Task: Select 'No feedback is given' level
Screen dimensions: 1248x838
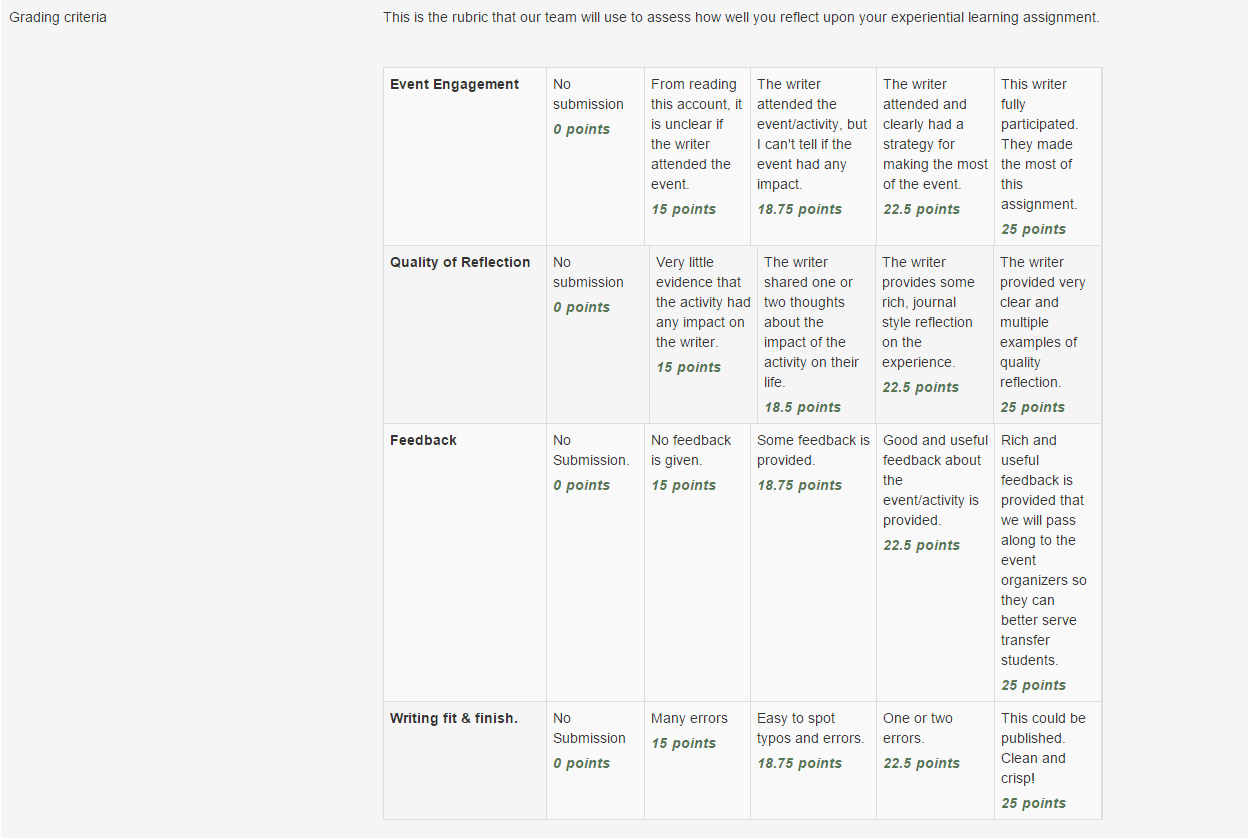Action: pos(697,563)
